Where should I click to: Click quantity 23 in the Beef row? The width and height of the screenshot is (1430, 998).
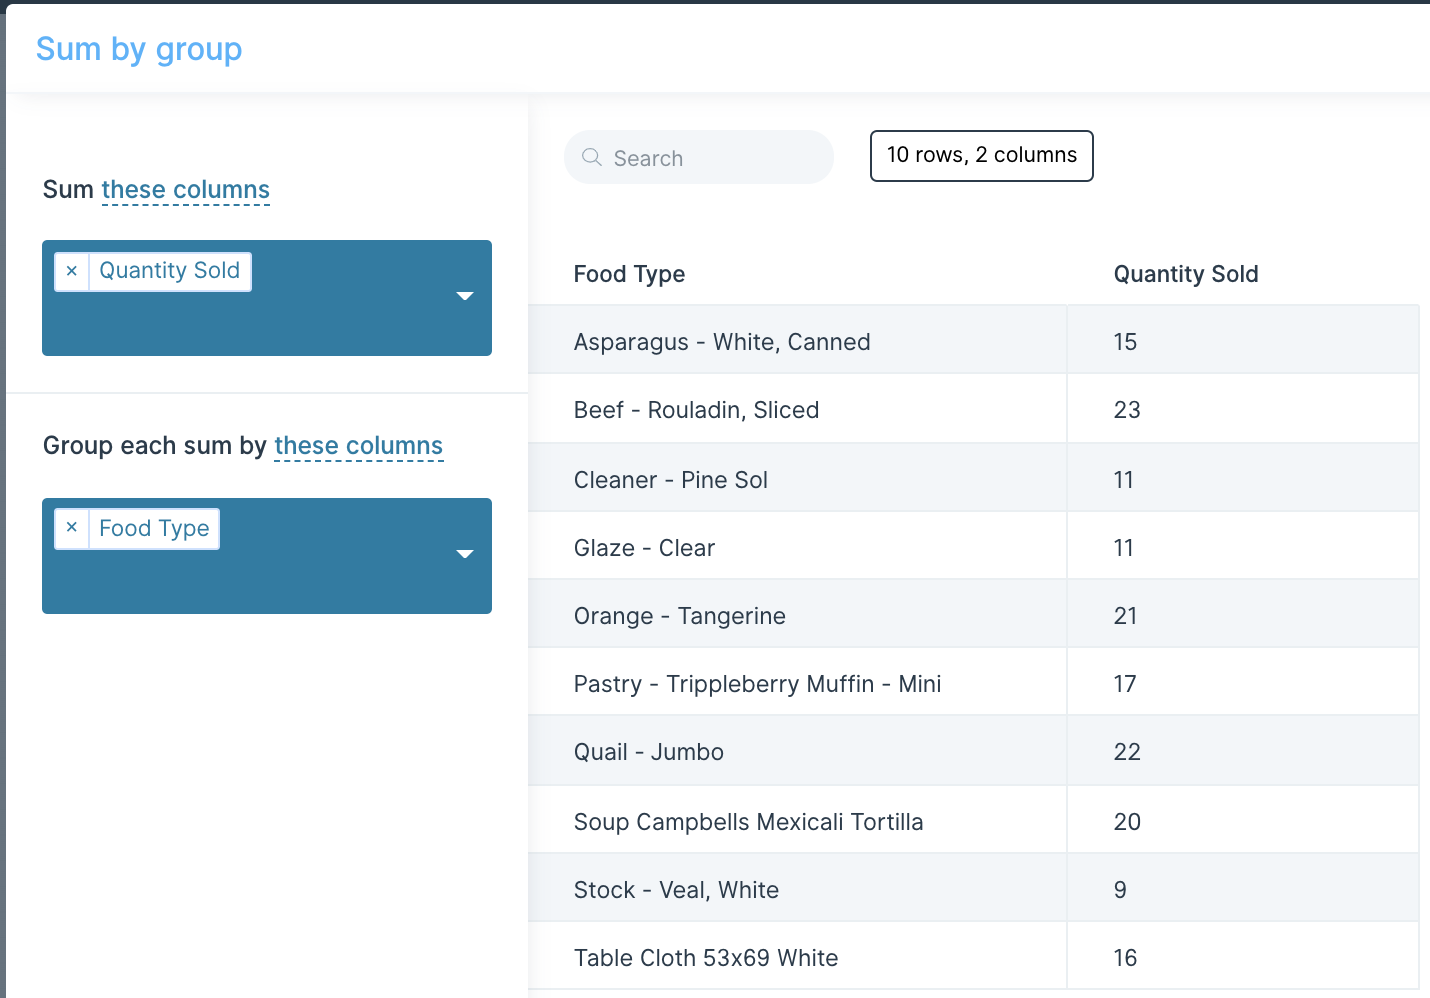click(1243, 409)
